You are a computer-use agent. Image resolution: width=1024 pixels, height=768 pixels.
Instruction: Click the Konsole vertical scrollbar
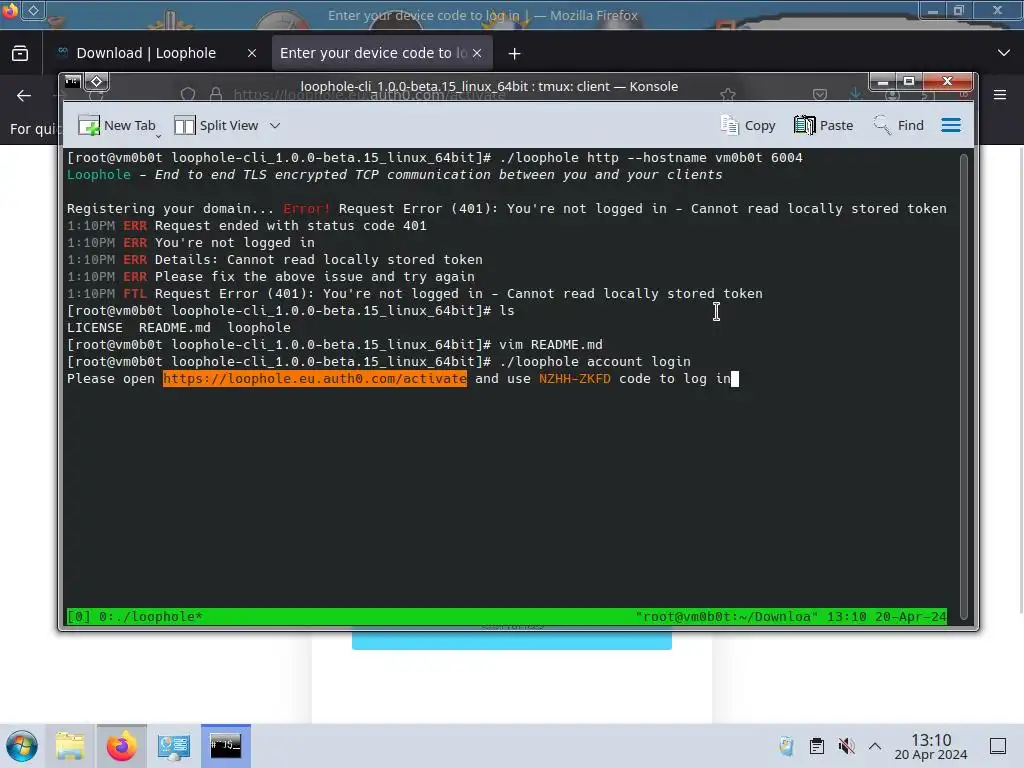(963, 385)
